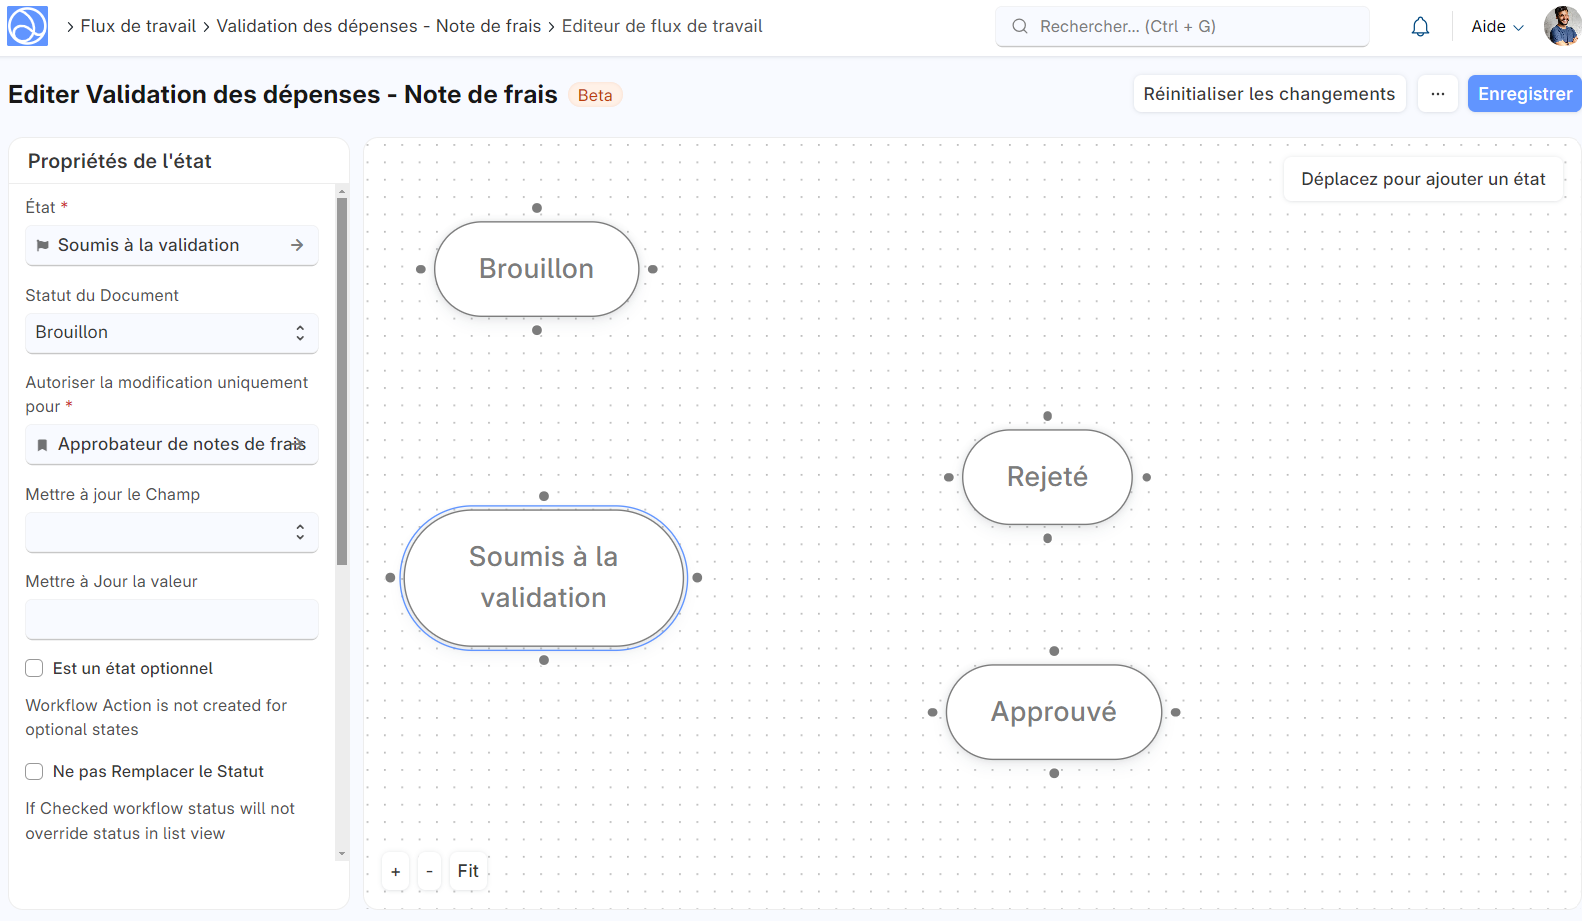Click the 'Mettre à Jour la valeur' input
1582x921 pixels.
click(x=171, y=619)
